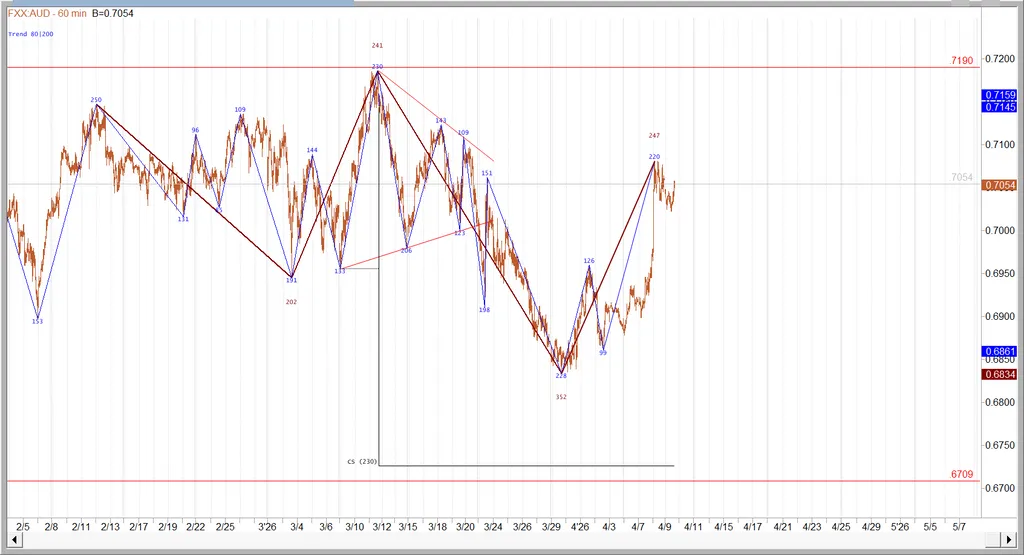Select the red 6709 support level label
This screenshot has width=1024, height=555.
pyautogui.click(x=961, y=474)
